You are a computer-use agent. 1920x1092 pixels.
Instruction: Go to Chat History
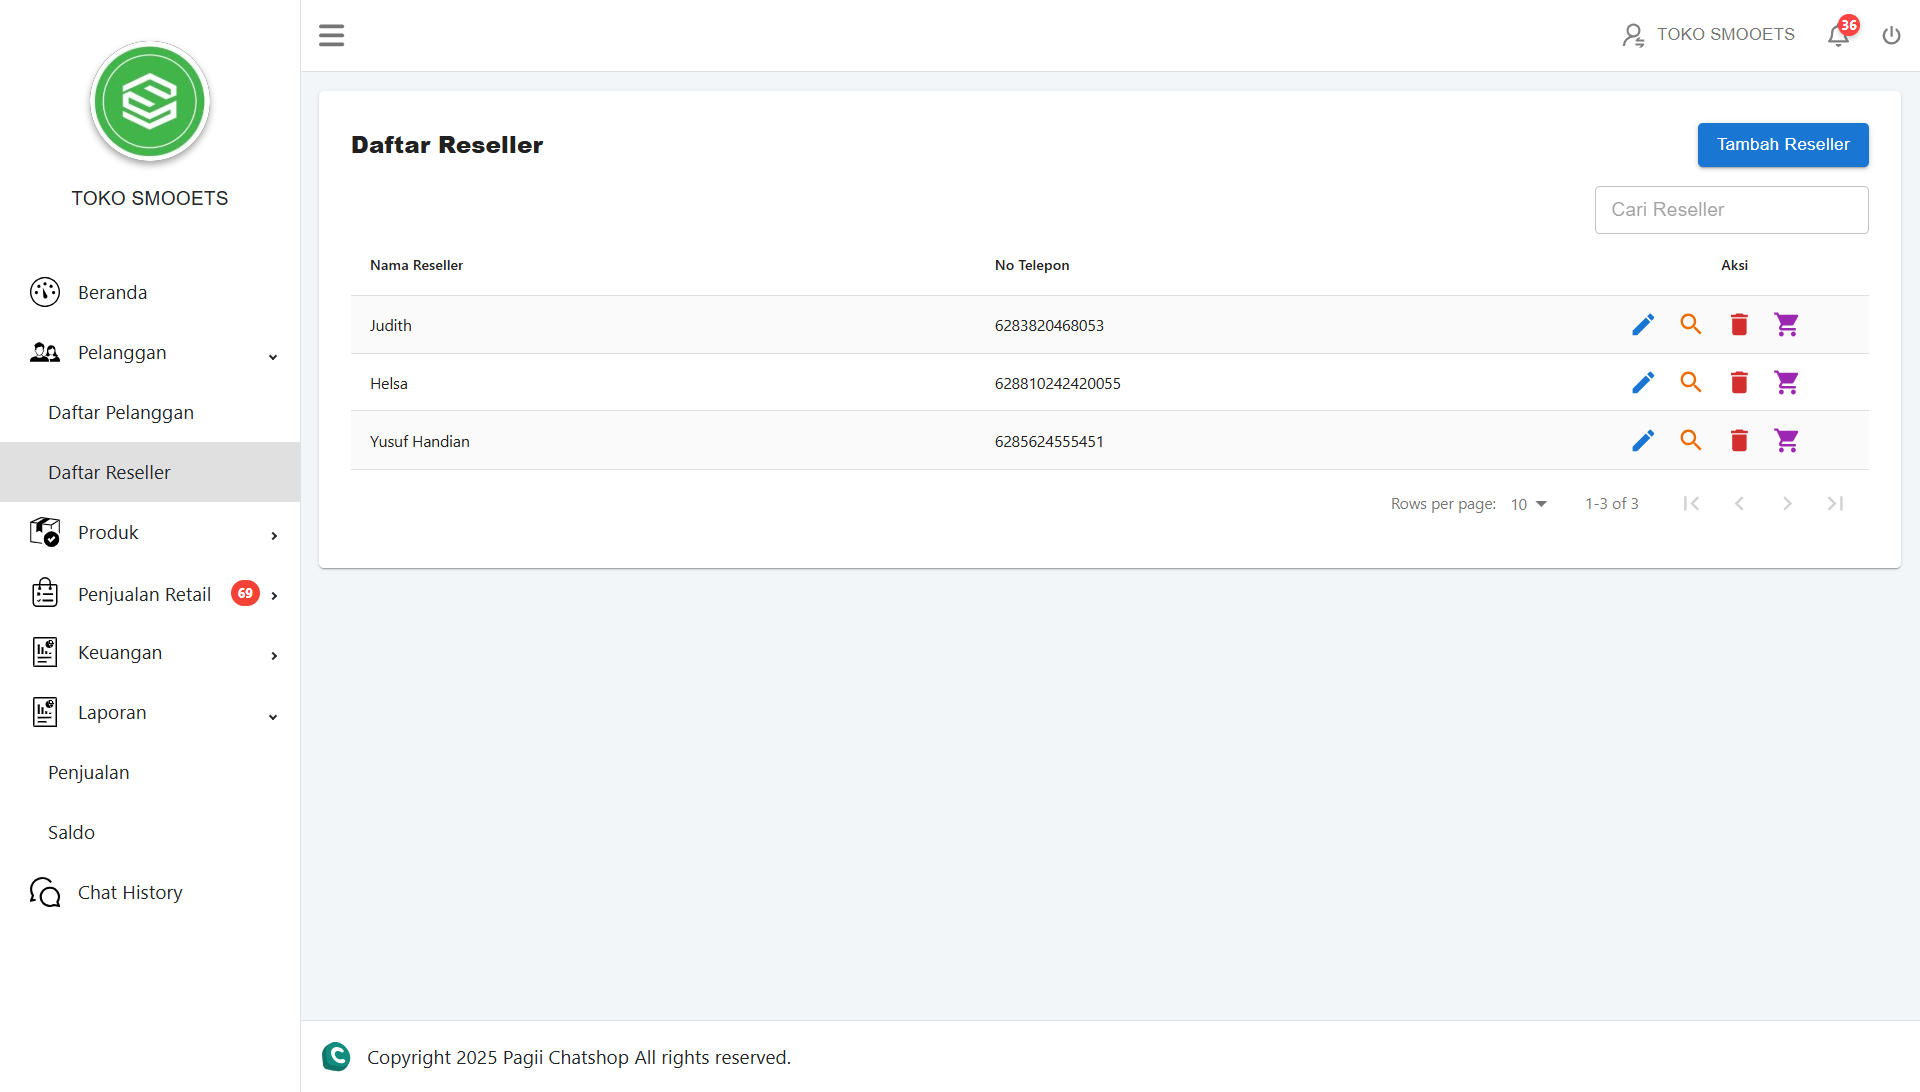[130, 893]
